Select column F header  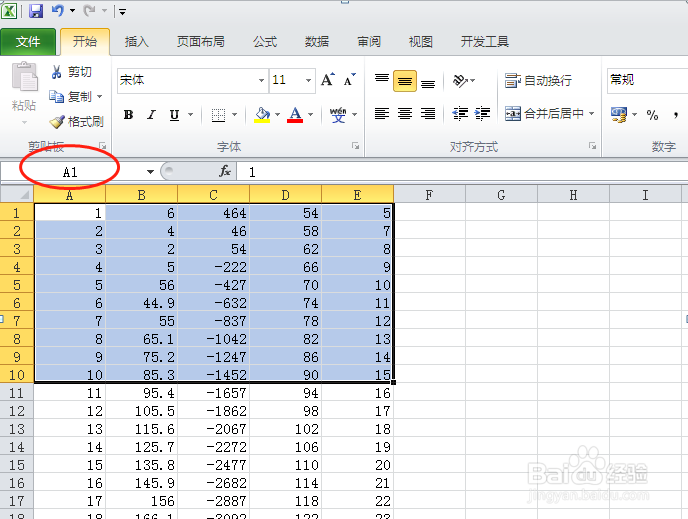429,195
